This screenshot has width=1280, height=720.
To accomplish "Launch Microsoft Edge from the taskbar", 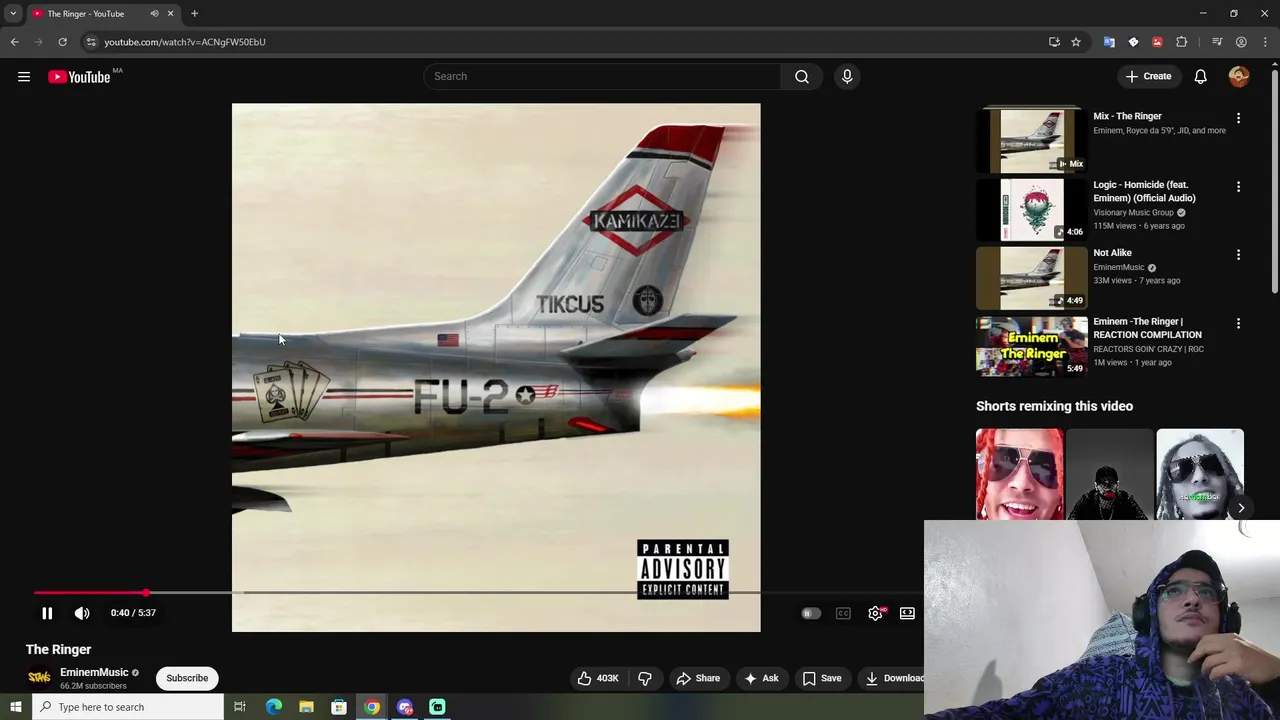I will [274, 707].
